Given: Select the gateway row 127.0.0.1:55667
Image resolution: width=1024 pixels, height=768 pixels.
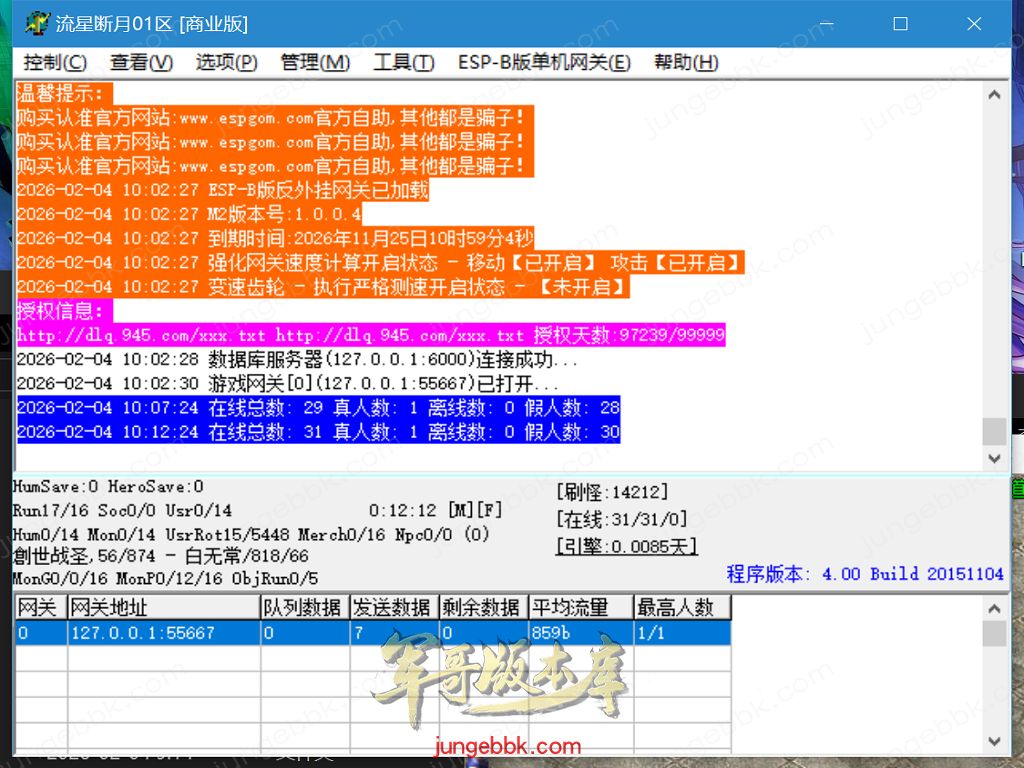Looking at the screenshot, I should pos(142,633).
